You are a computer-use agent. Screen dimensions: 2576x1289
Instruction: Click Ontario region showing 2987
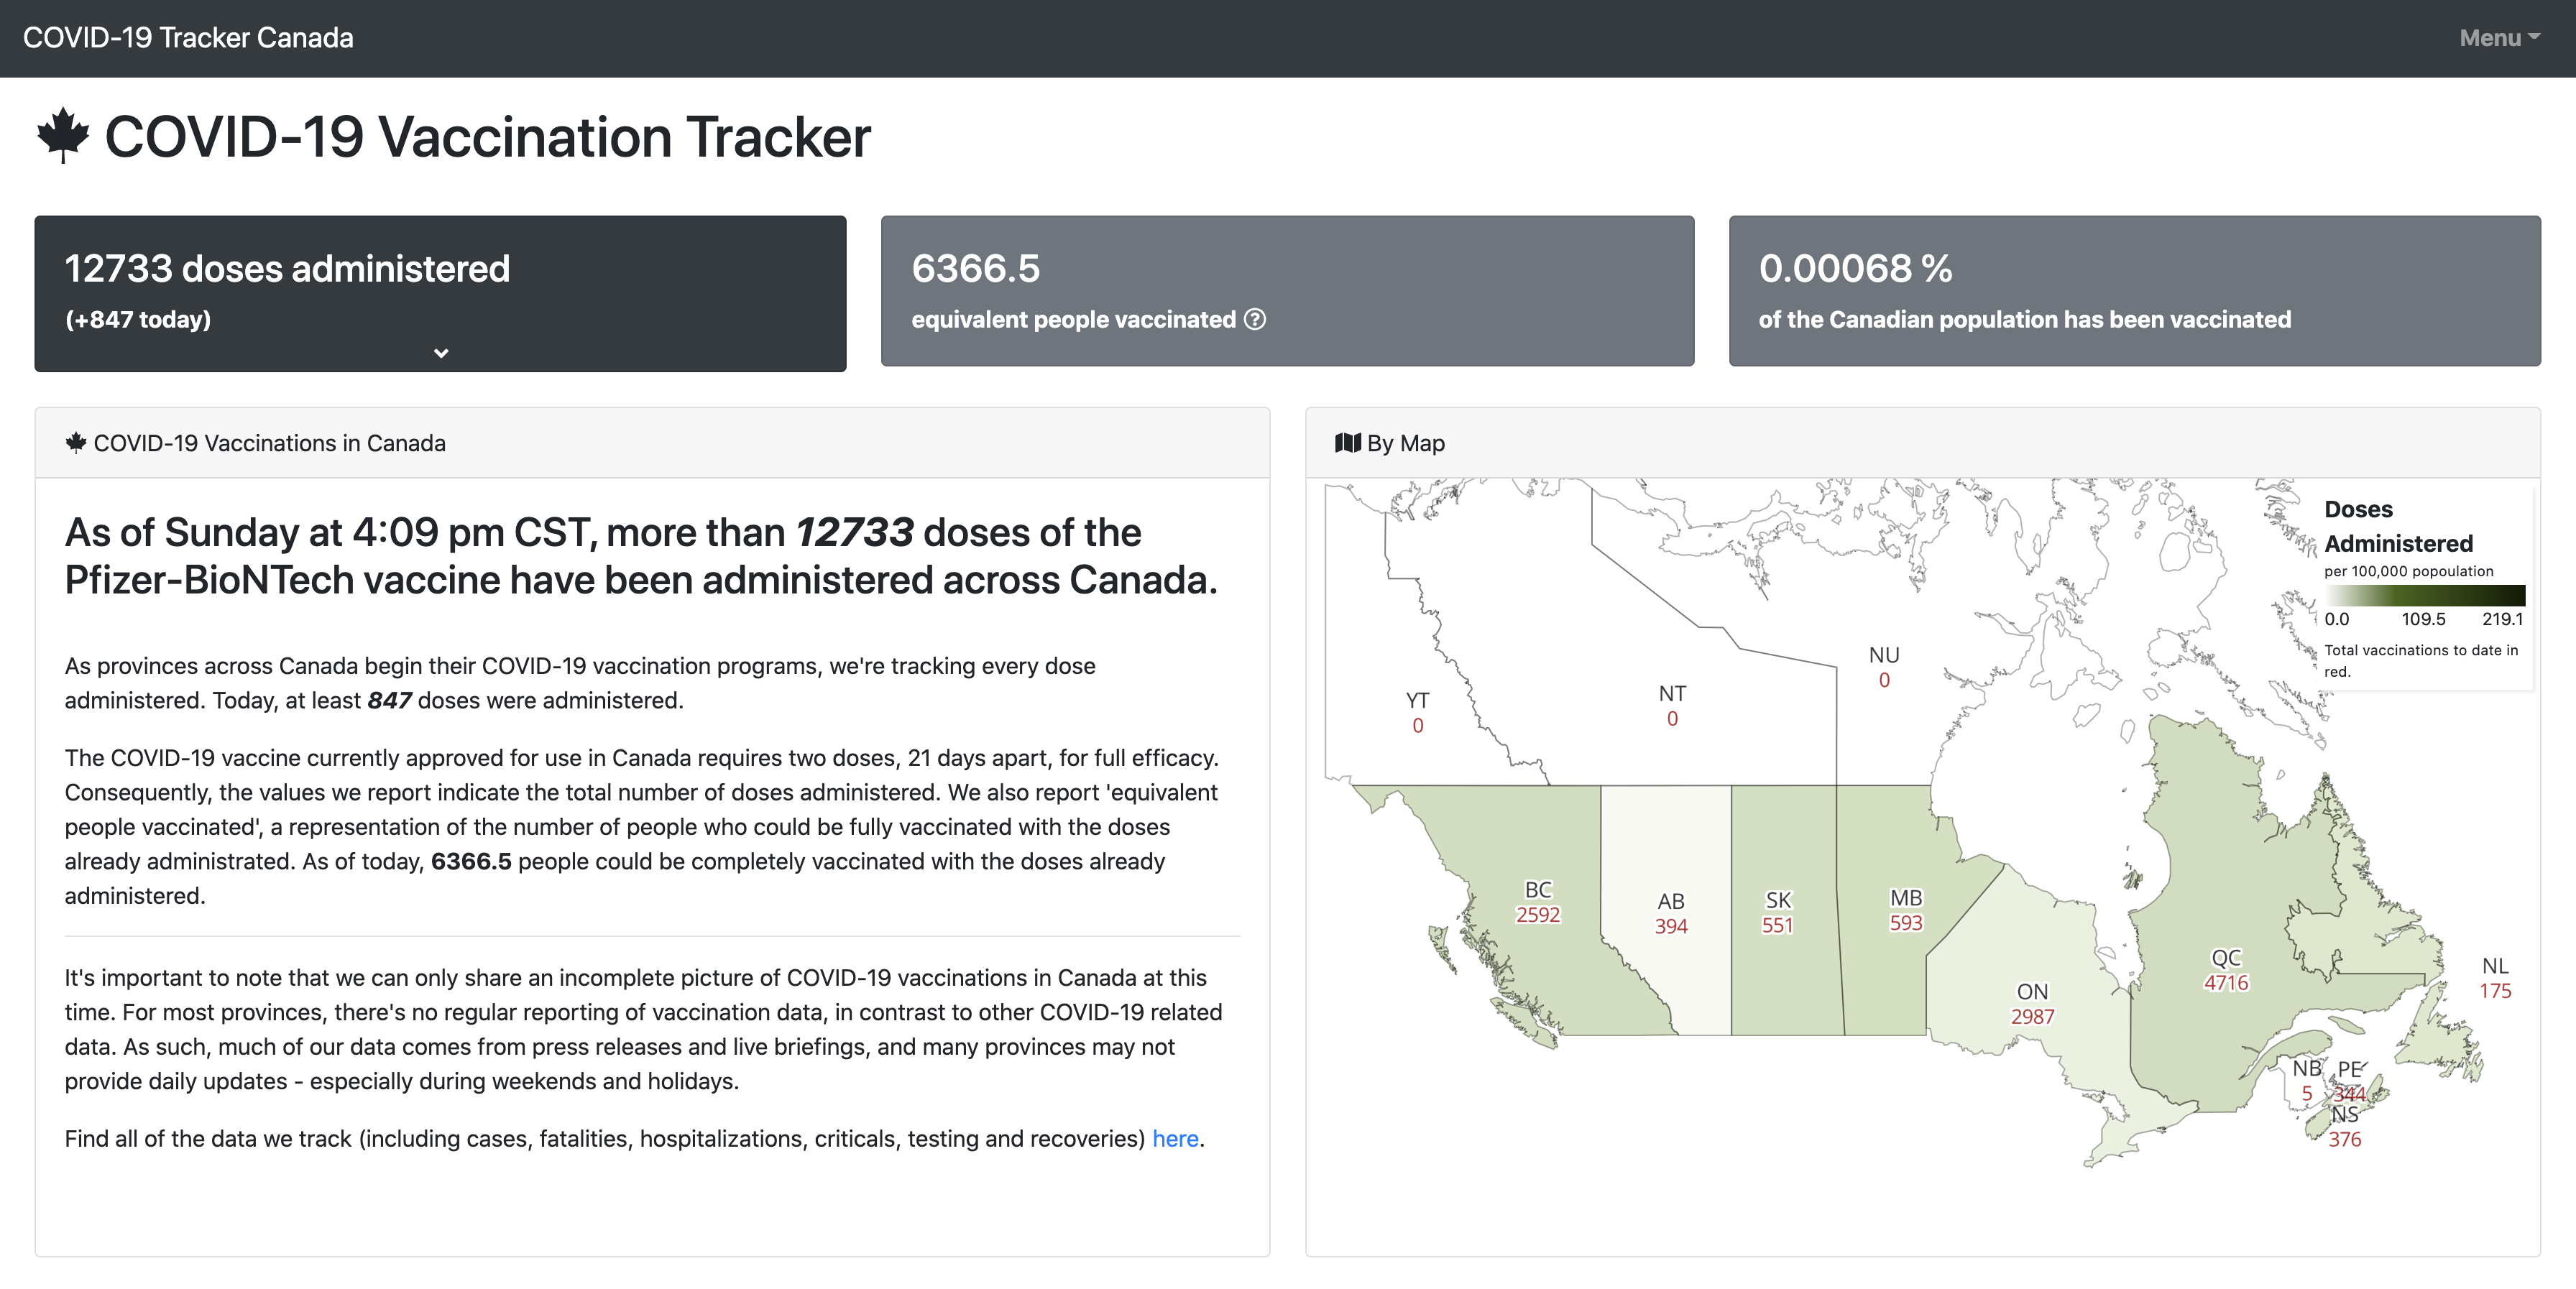[x=2032, y=1003]
